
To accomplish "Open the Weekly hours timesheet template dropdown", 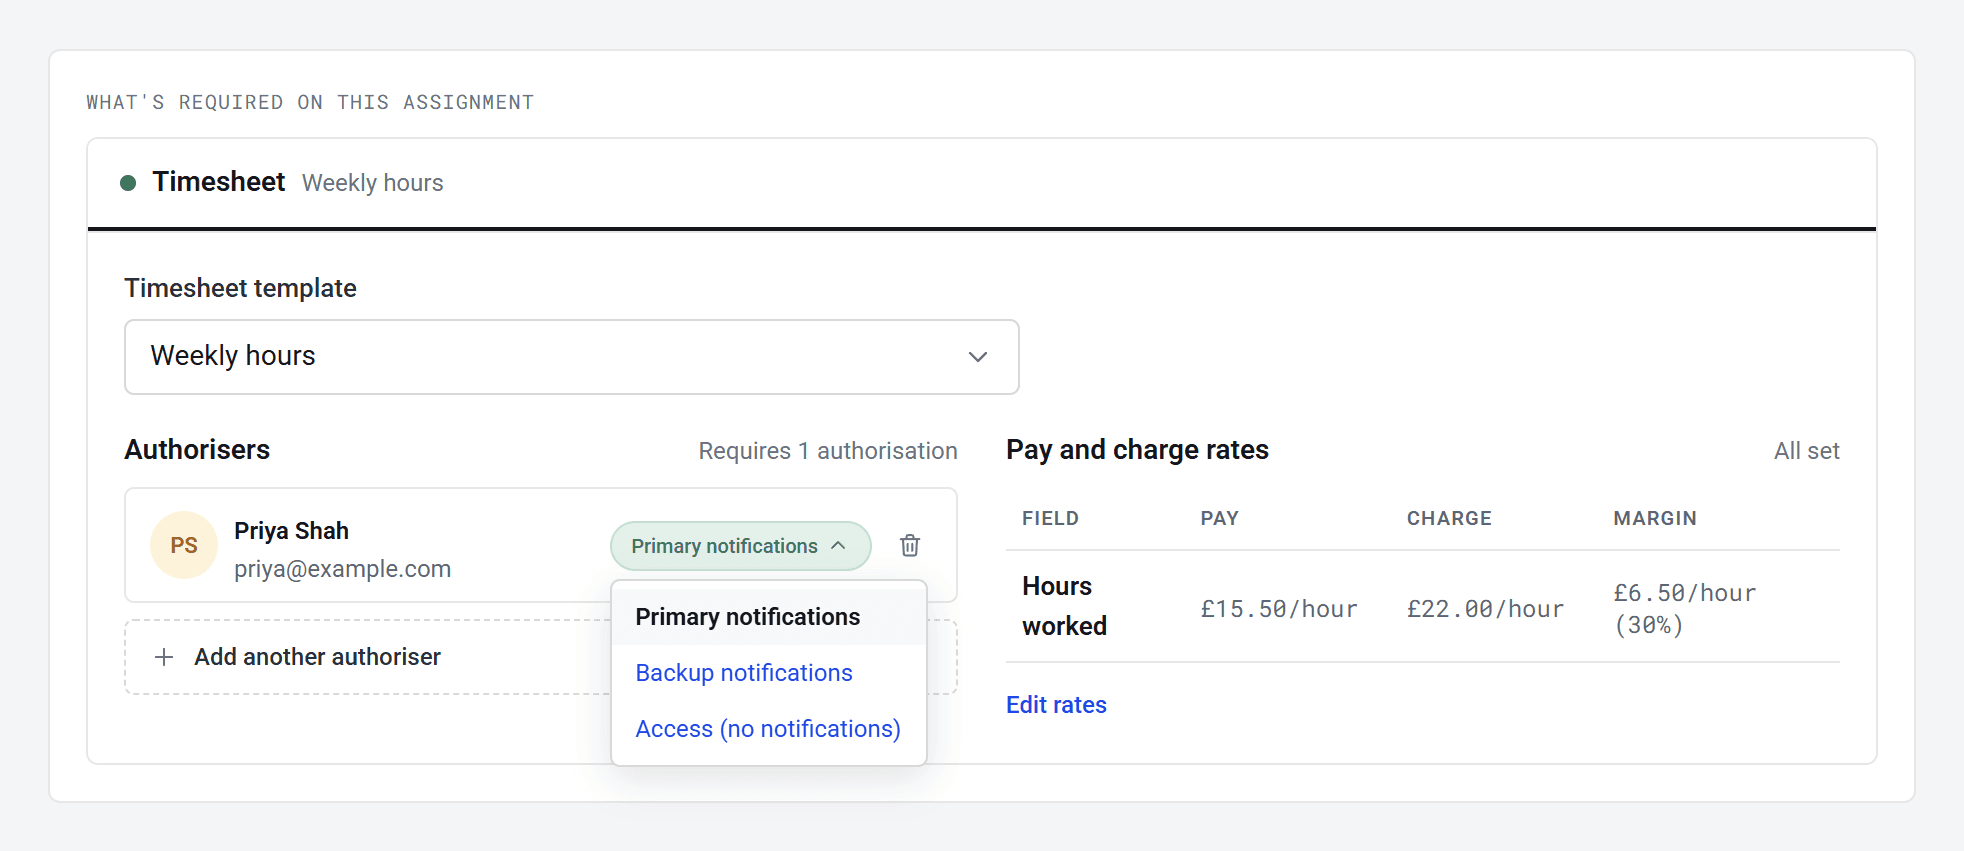I will (x=572, y=357).
